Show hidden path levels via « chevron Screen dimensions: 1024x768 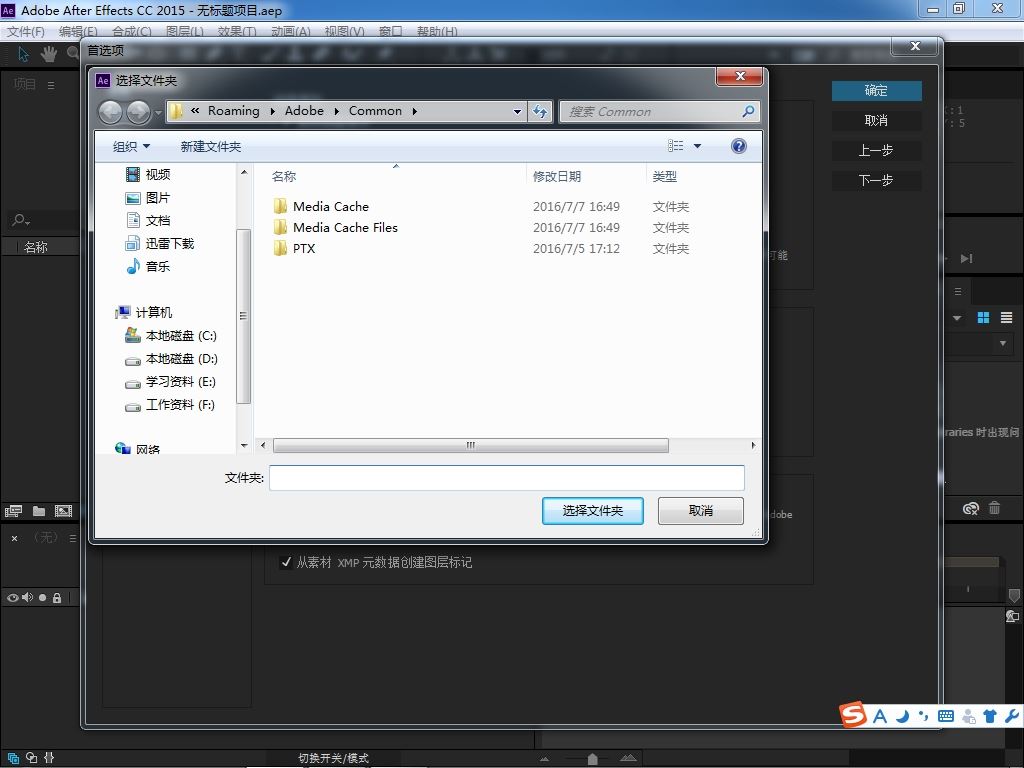click(195, 111)
